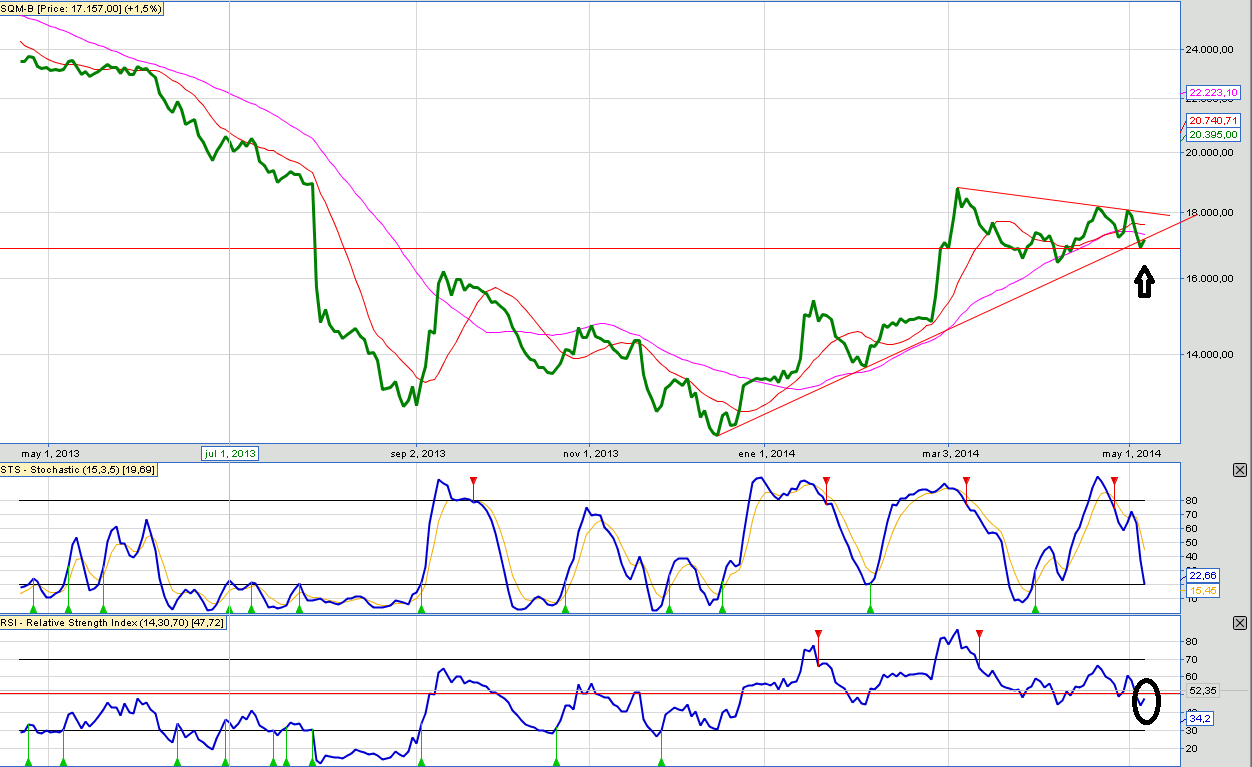
Task: Click the first red sell marker on Stochastic
Action: pos(473,481)
